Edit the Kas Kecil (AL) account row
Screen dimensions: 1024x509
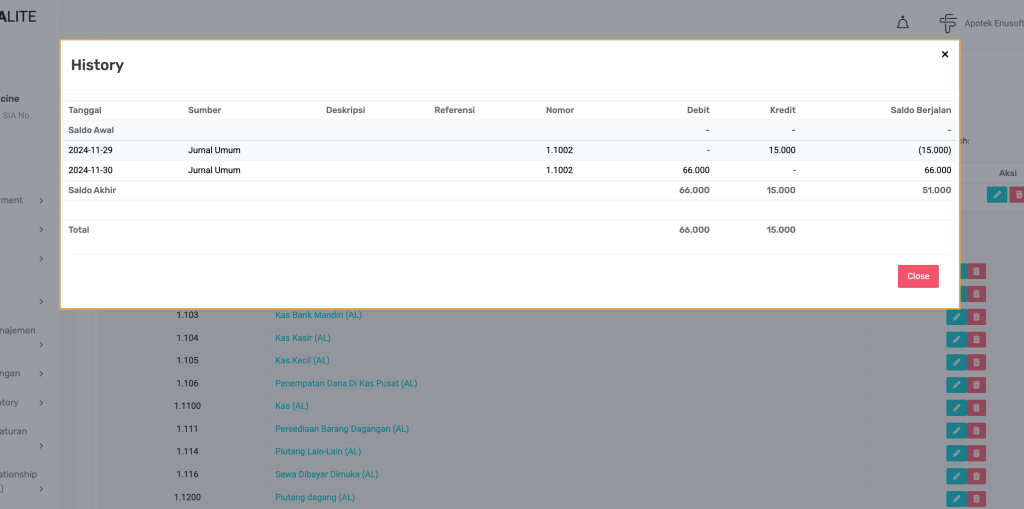click(956, 362)
